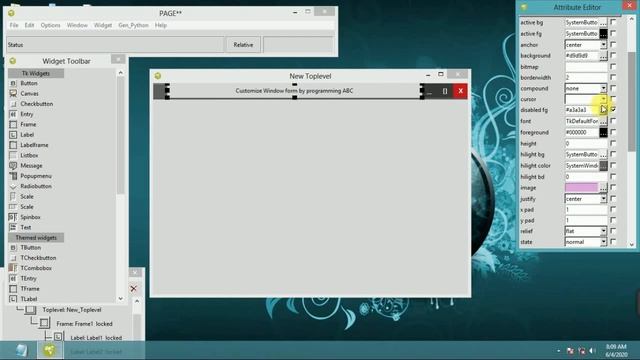Open the Widget menu in PAGE
The height and width of the screenshot is (360, 640).
(103, 25)
